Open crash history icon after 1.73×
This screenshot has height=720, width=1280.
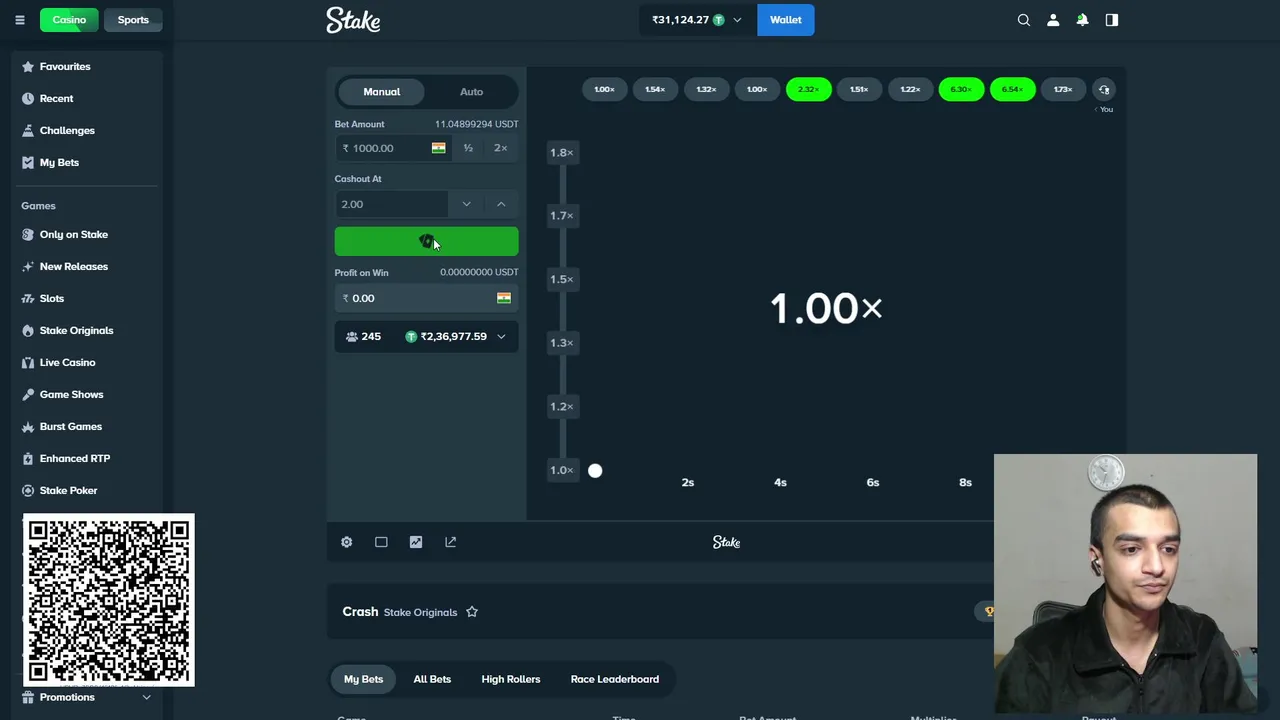[1104, 89]
